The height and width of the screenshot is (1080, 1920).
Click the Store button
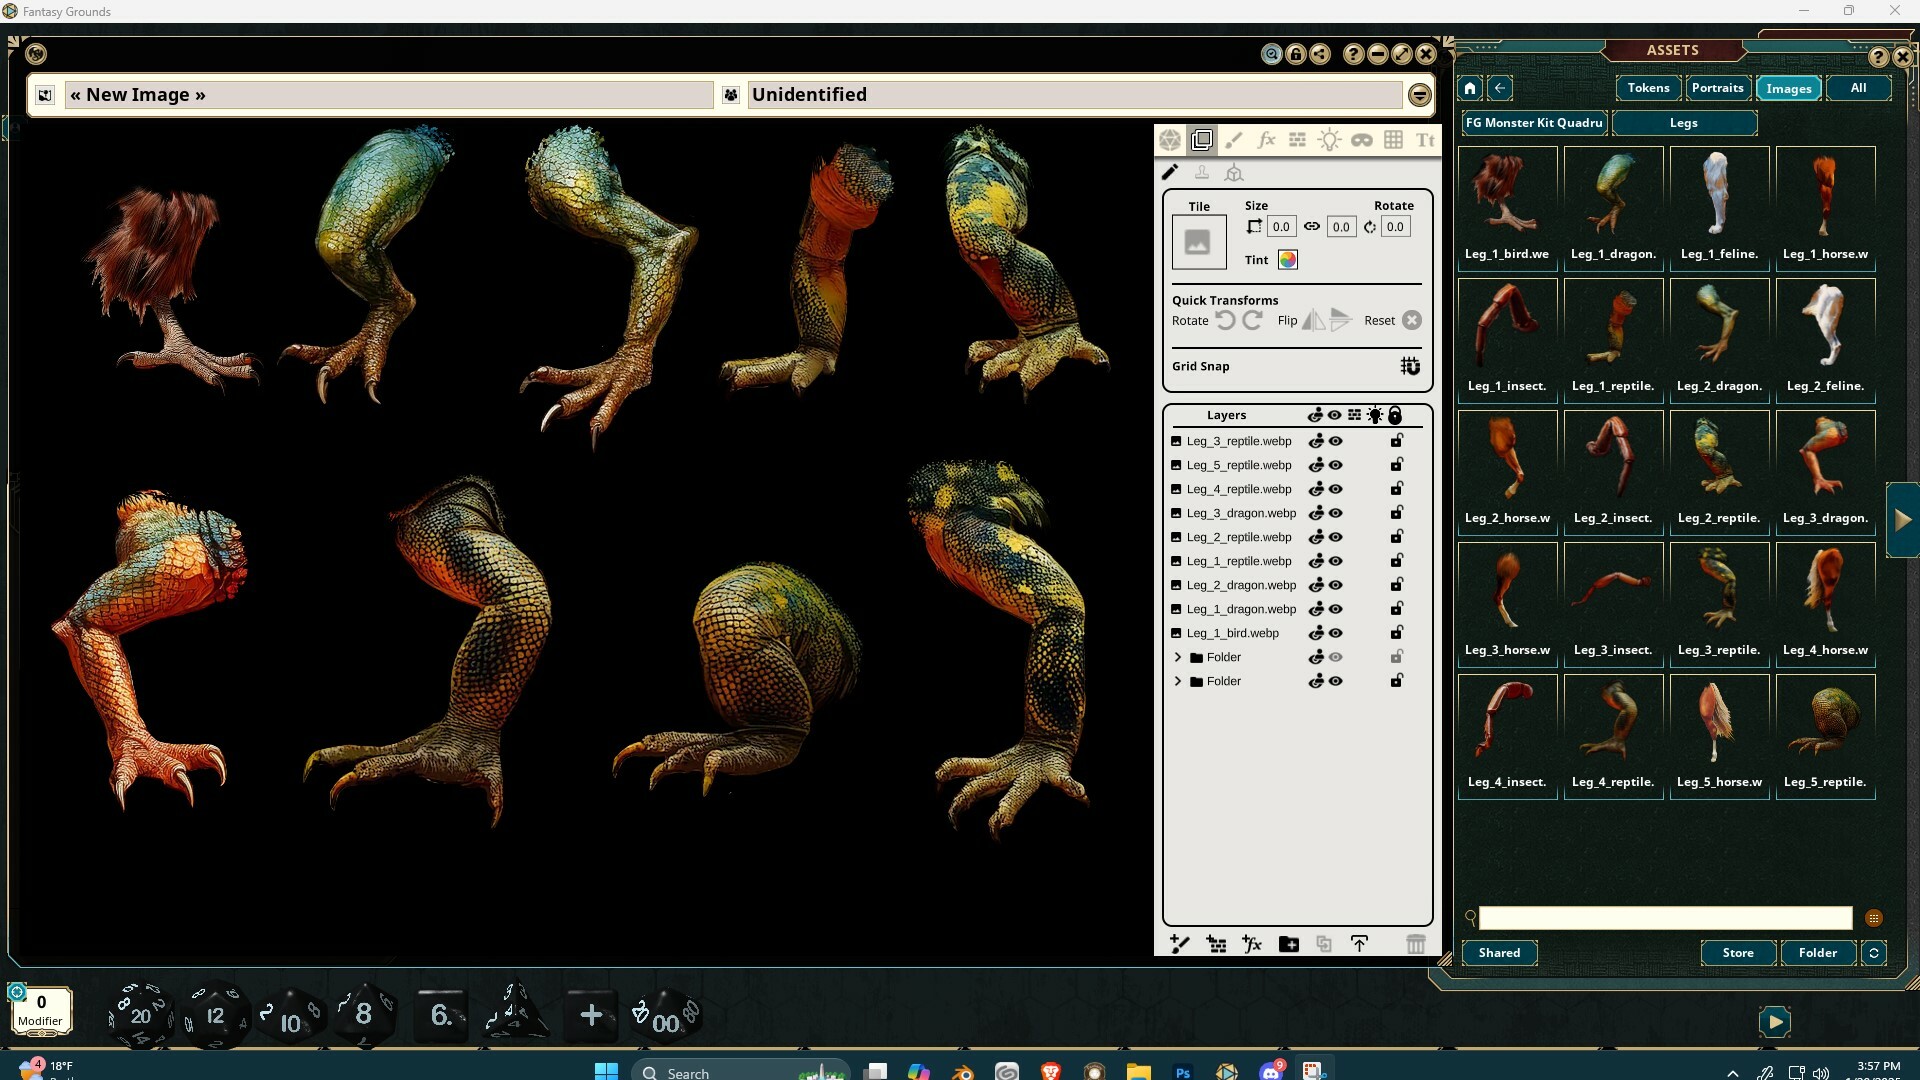click(x=1739, y=953)
